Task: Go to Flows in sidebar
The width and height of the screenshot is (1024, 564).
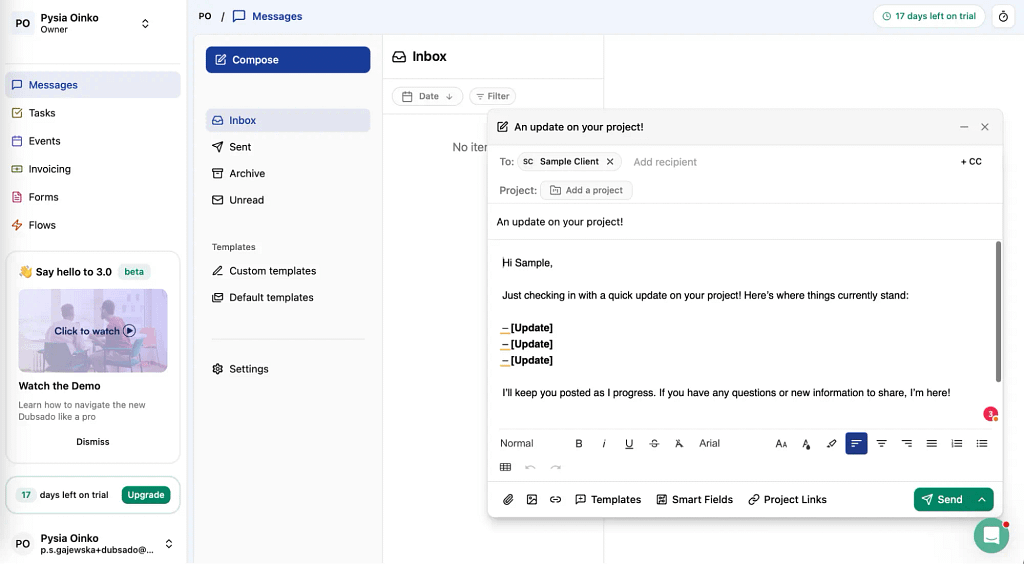Action: point(93,225)
